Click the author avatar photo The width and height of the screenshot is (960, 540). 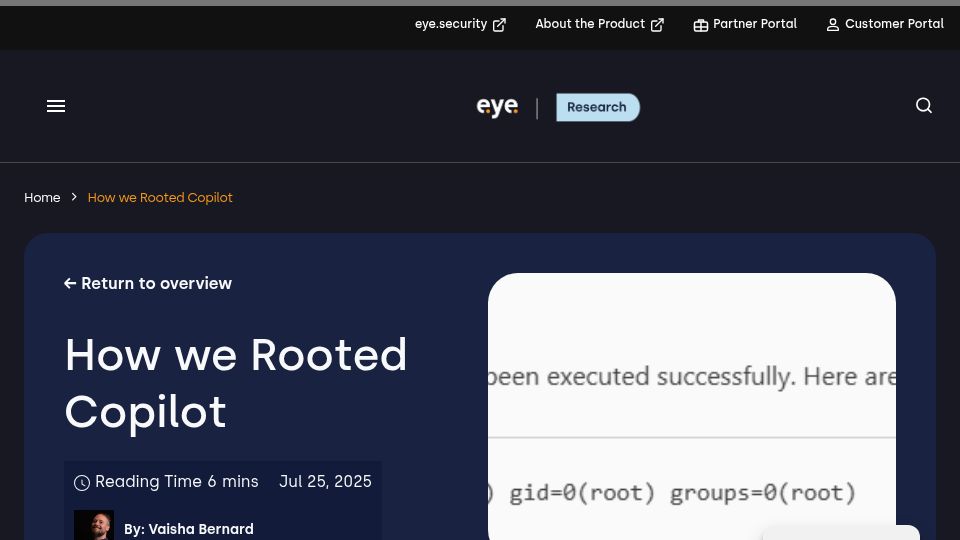[x=94, y=525]
